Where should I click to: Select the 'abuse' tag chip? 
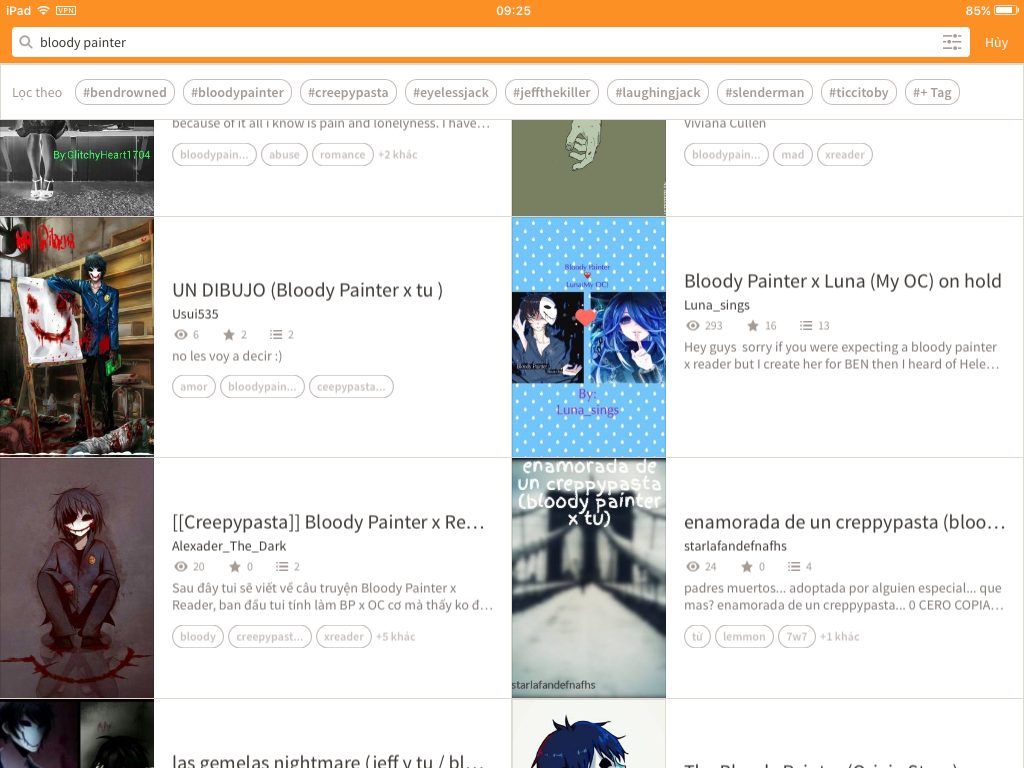(x=284, y=155)
